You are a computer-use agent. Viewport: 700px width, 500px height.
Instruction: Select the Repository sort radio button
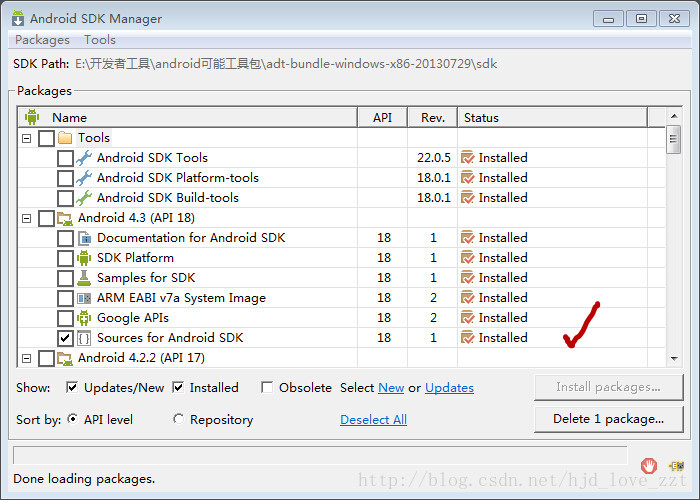coord(178,419)
